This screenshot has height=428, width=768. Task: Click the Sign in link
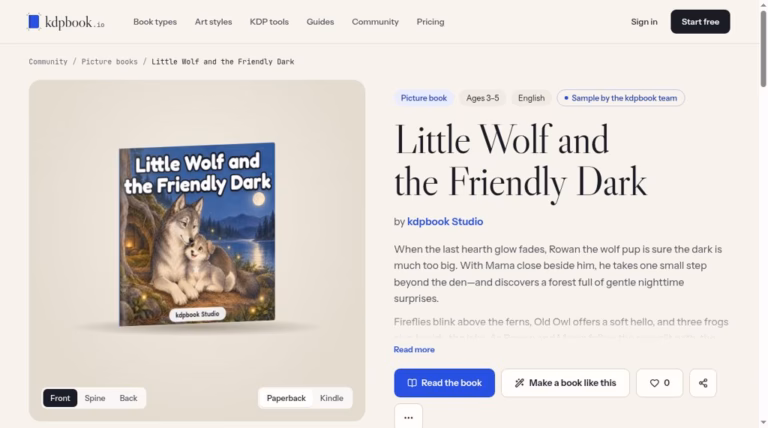point(644,22)
